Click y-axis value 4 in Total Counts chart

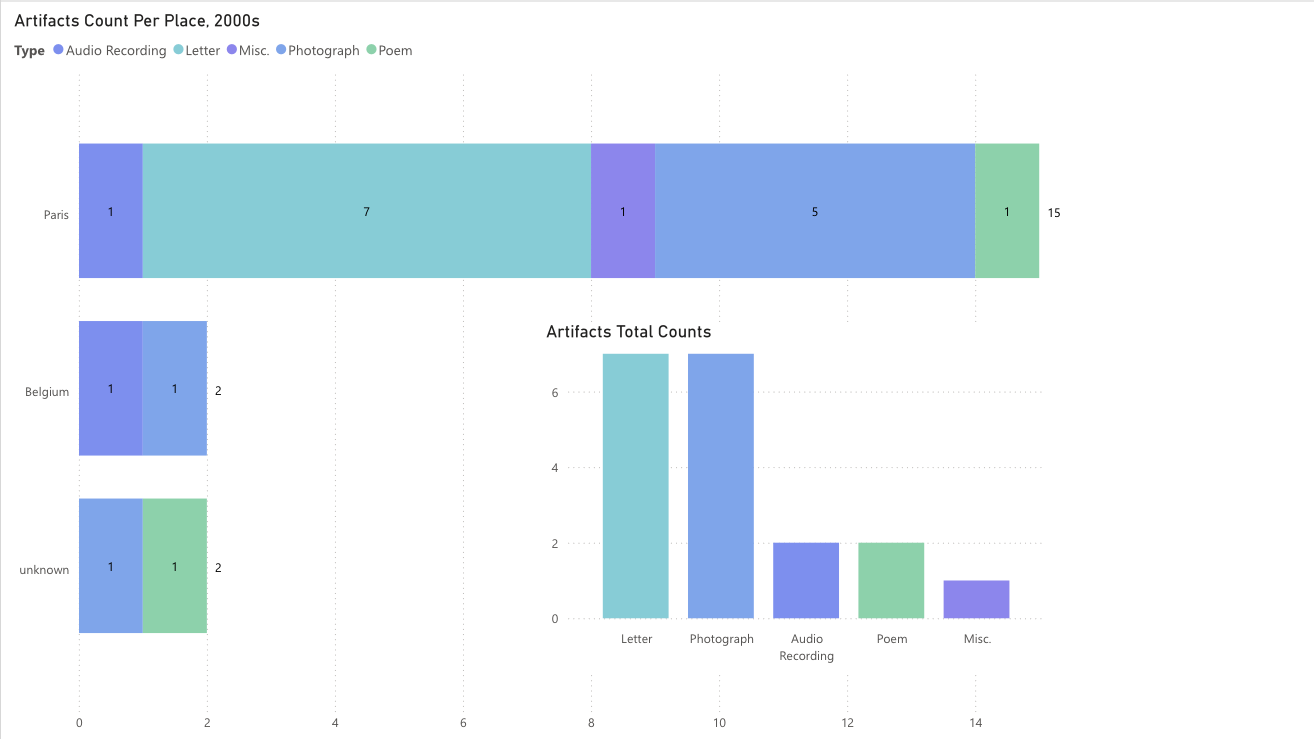(x=554, y=468)
